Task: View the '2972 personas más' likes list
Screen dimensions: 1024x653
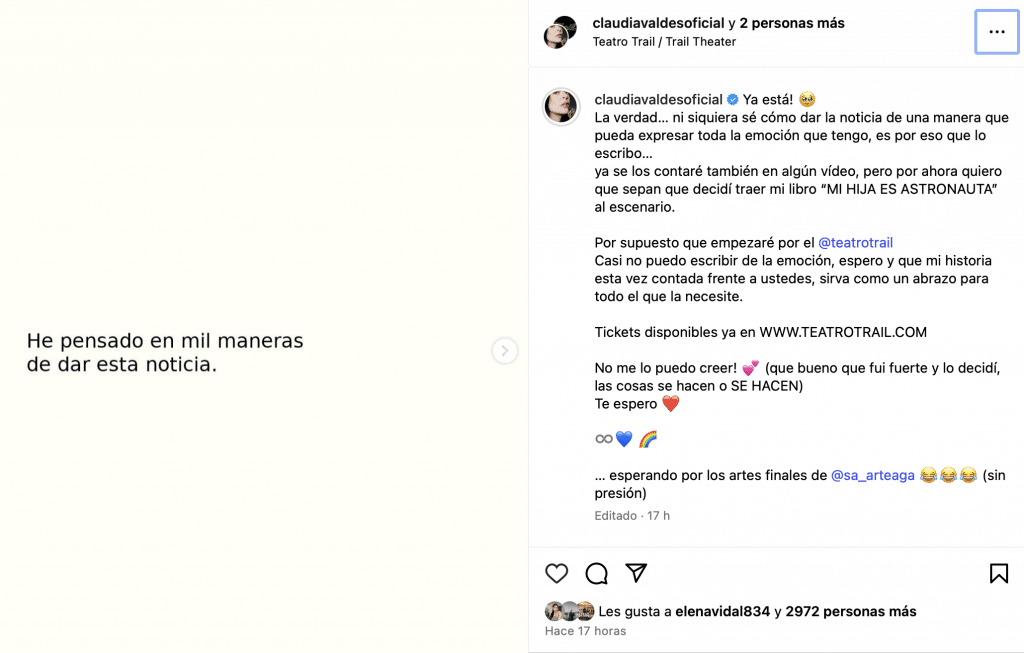Action: point(851,611)
